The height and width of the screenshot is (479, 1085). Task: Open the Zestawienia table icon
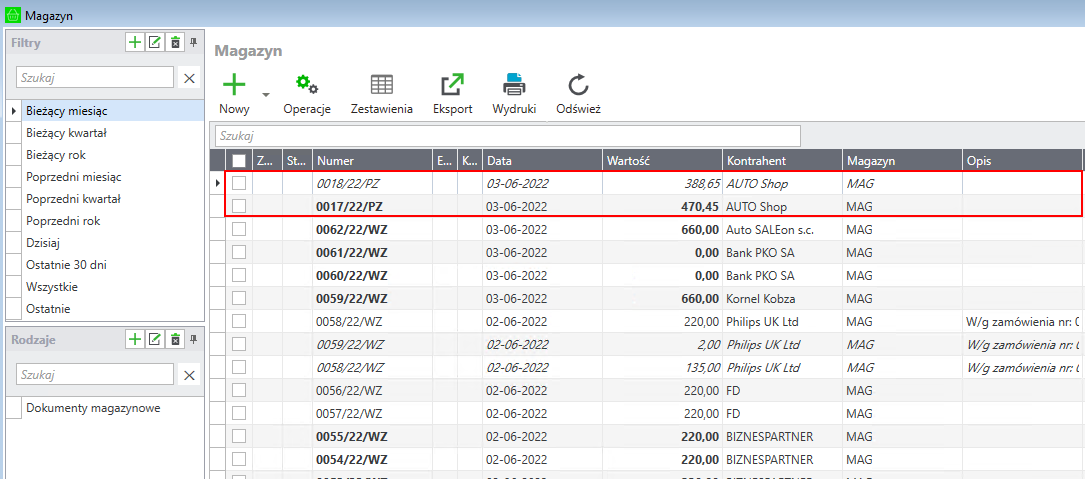pyautogui.click(x=381, y=85)
